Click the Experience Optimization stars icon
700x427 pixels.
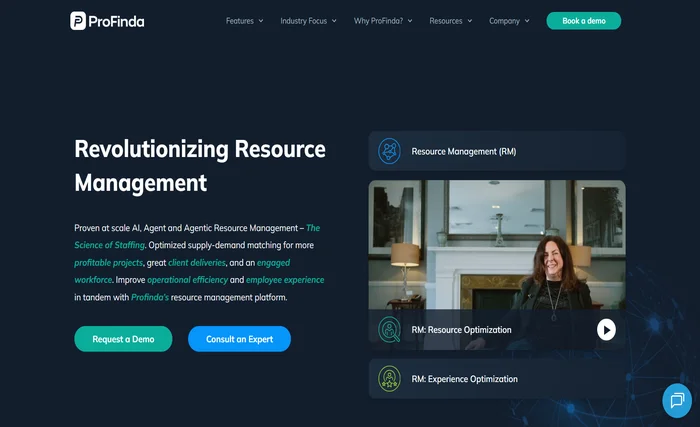pos(389,379)
